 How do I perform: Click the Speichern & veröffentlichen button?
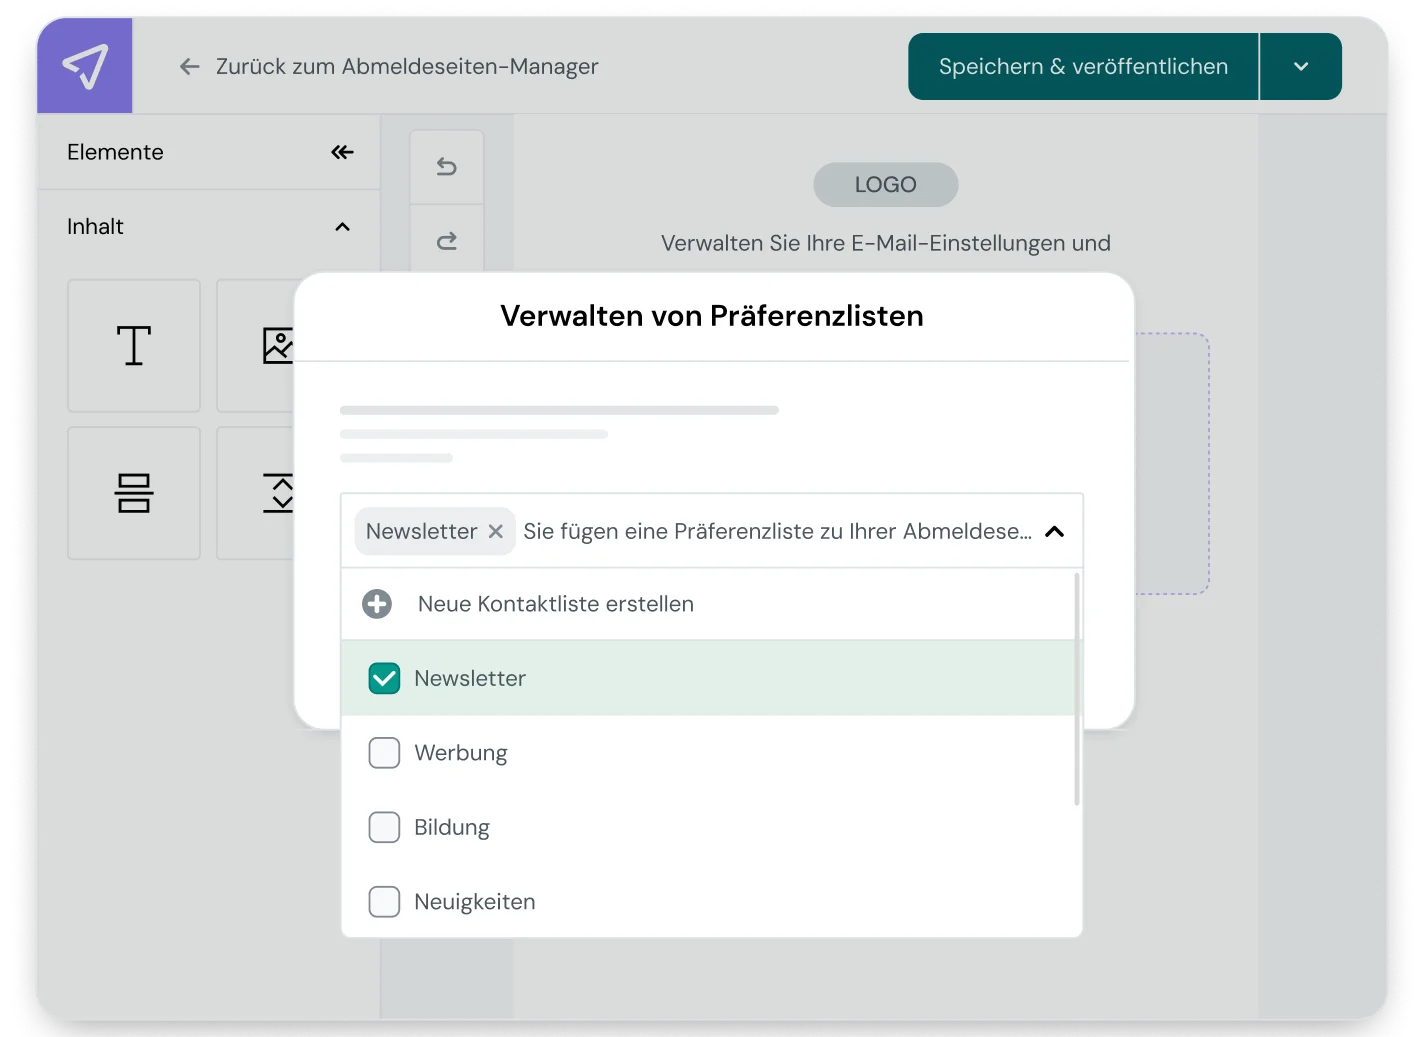click(1083, 66)
